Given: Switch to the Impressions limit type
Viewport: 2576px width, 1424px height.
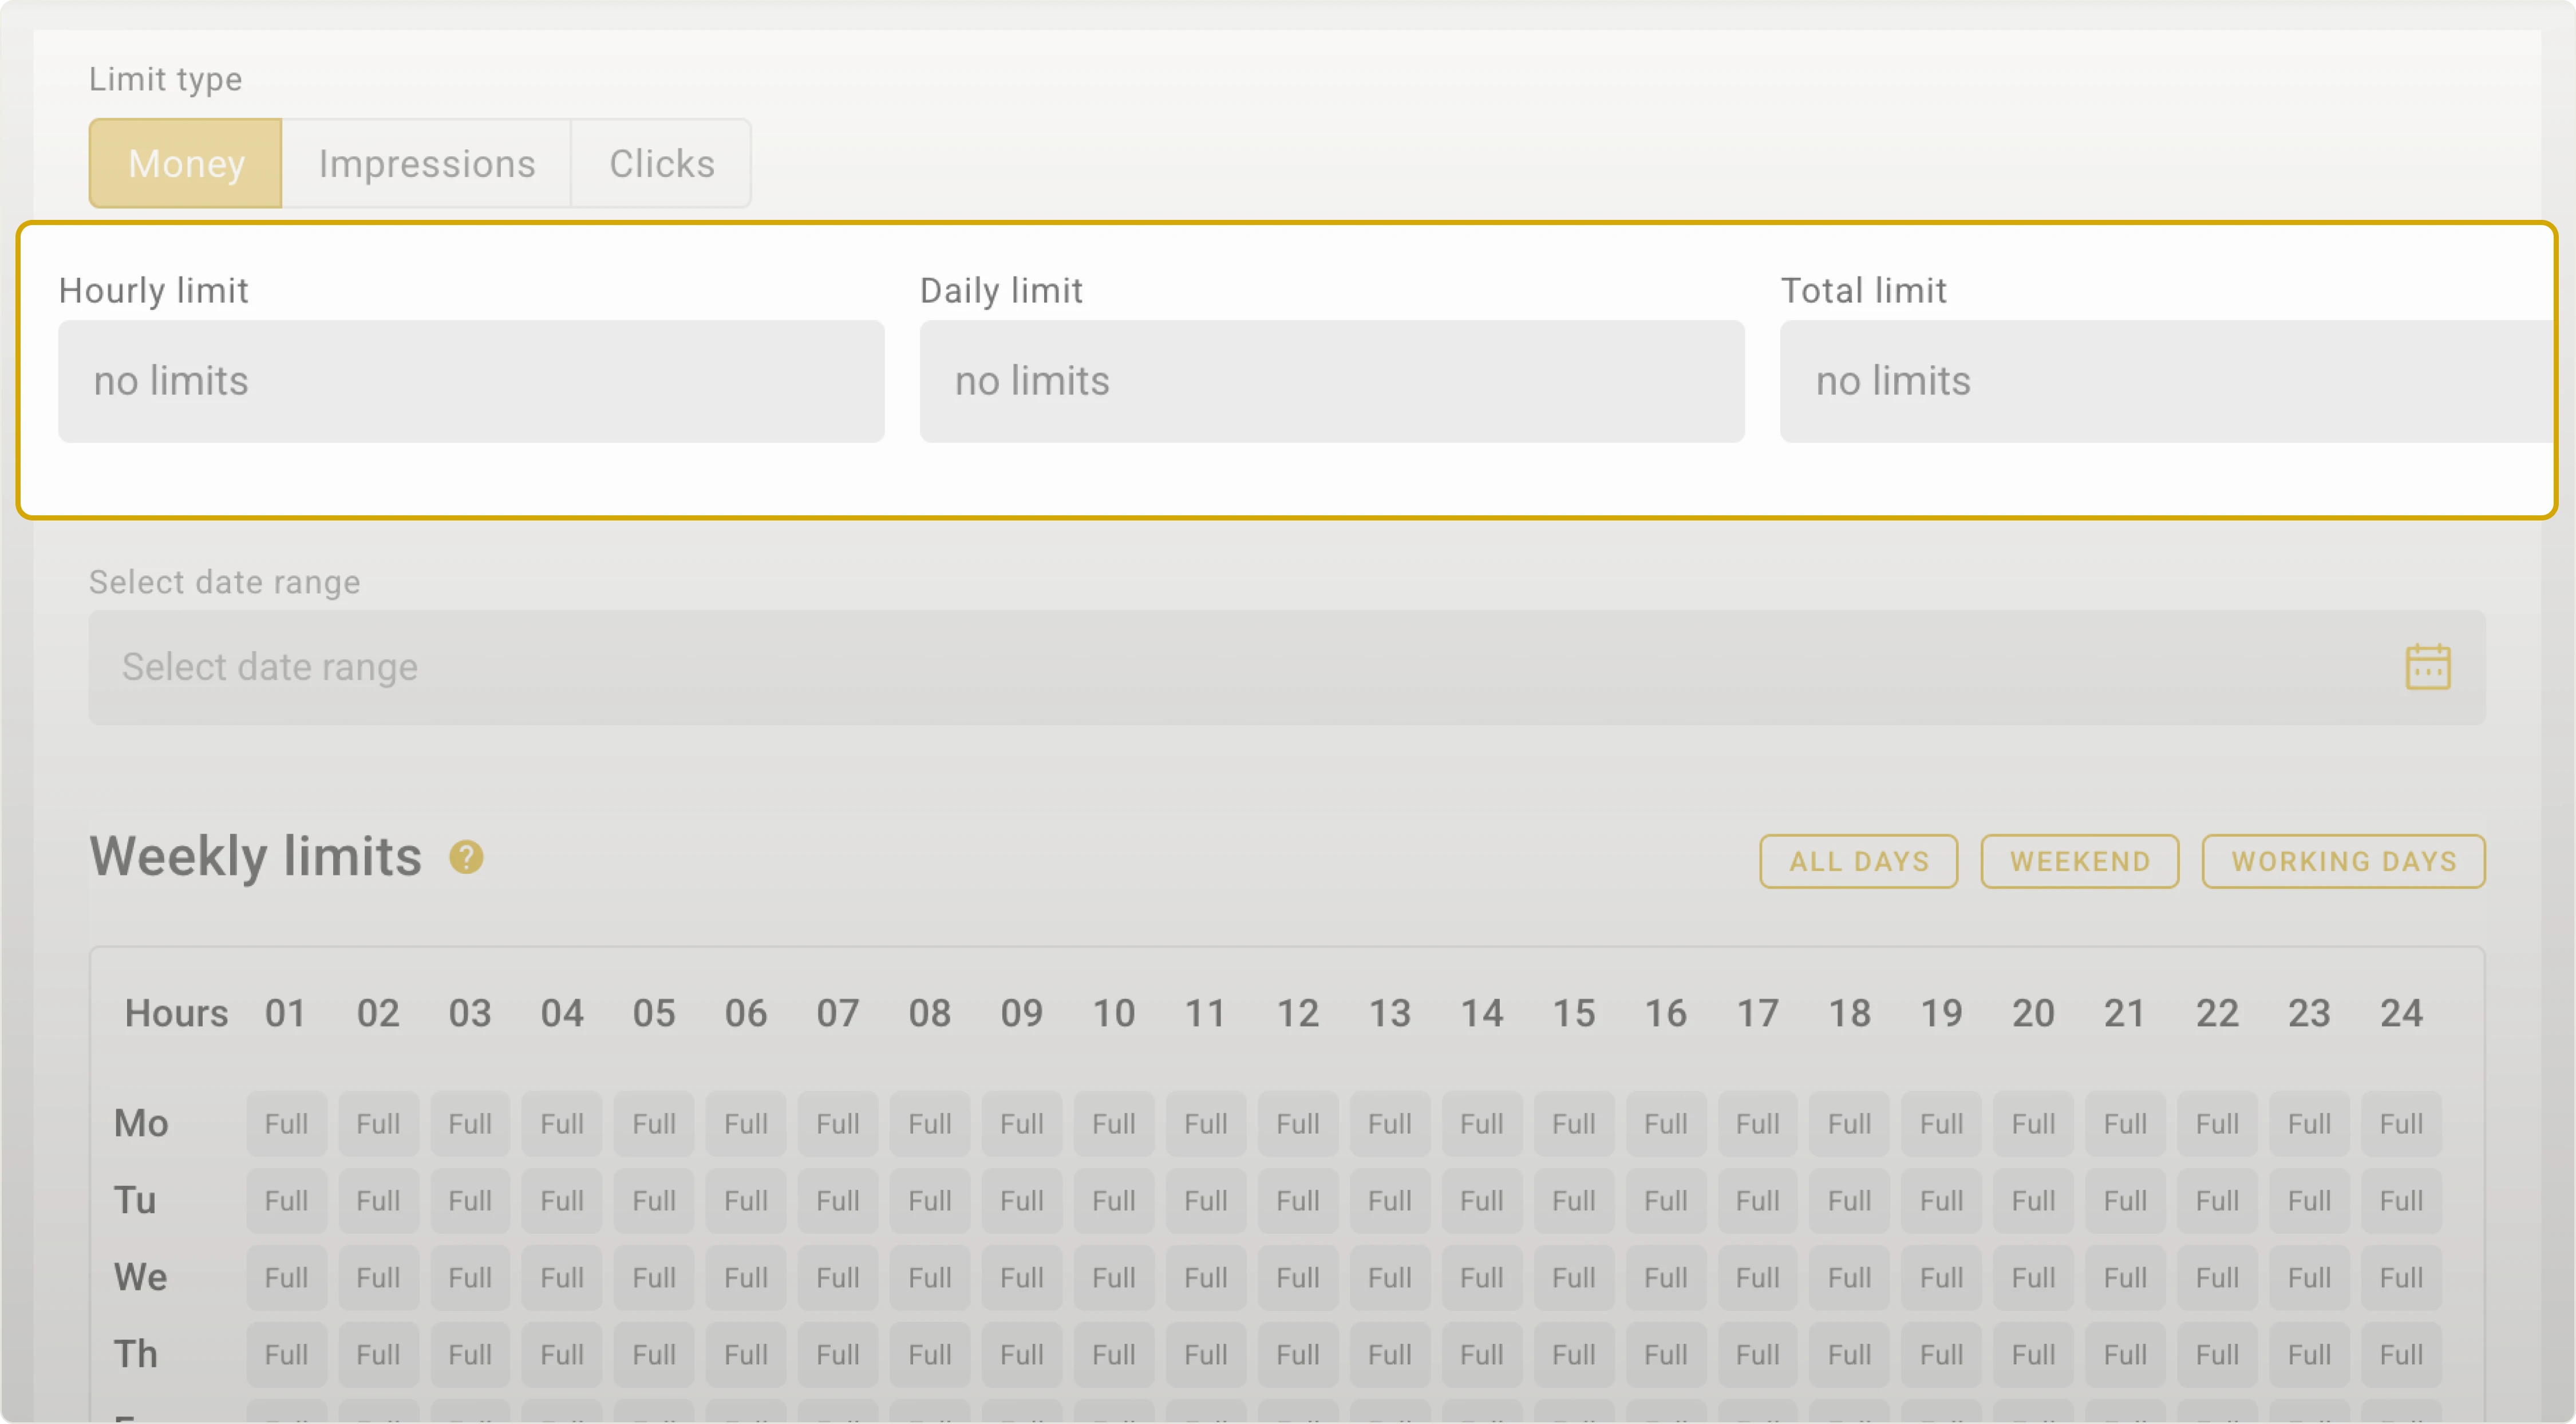Looking at the screenshot, I should tap(427, 163).
